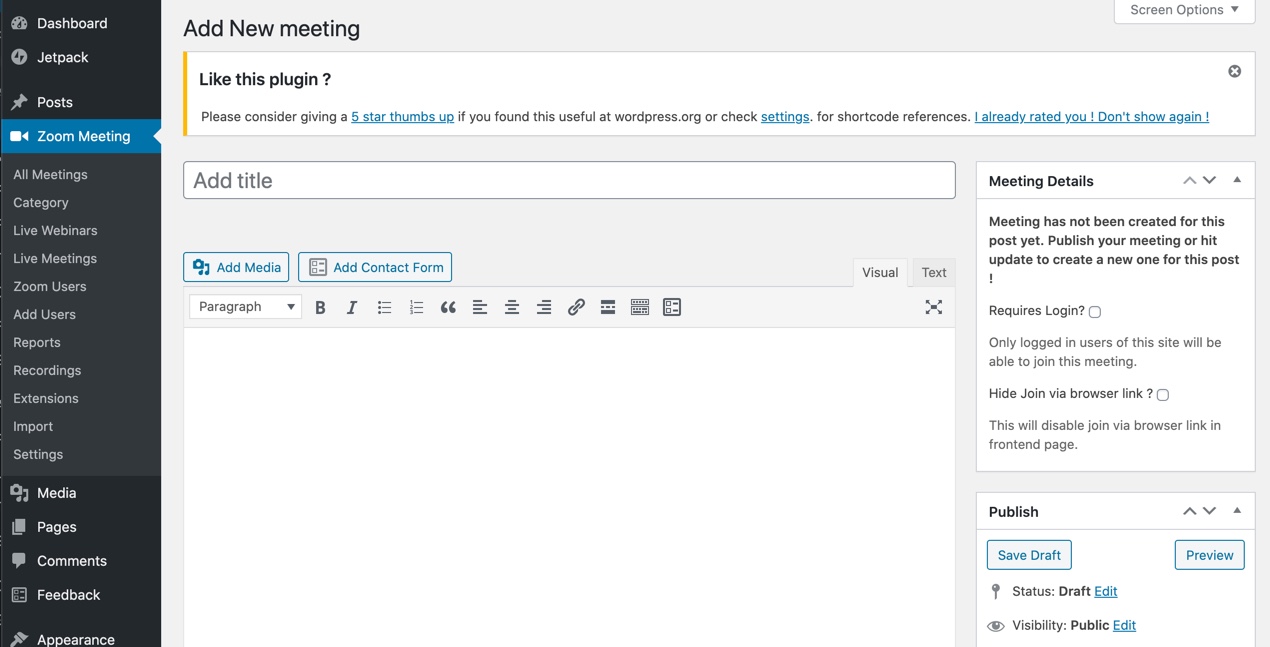This screenshot has width=1270, height=647.
Task: Insert the Read More tag
Action: click(x=608, y=308)
